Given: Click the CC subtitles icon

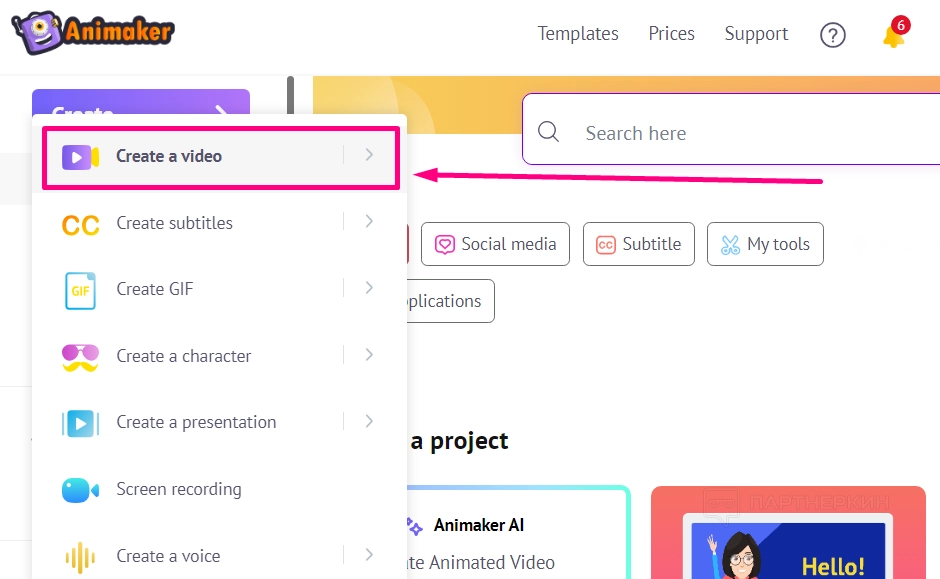Looking at the screenshot, I should (x=80, y=224).
